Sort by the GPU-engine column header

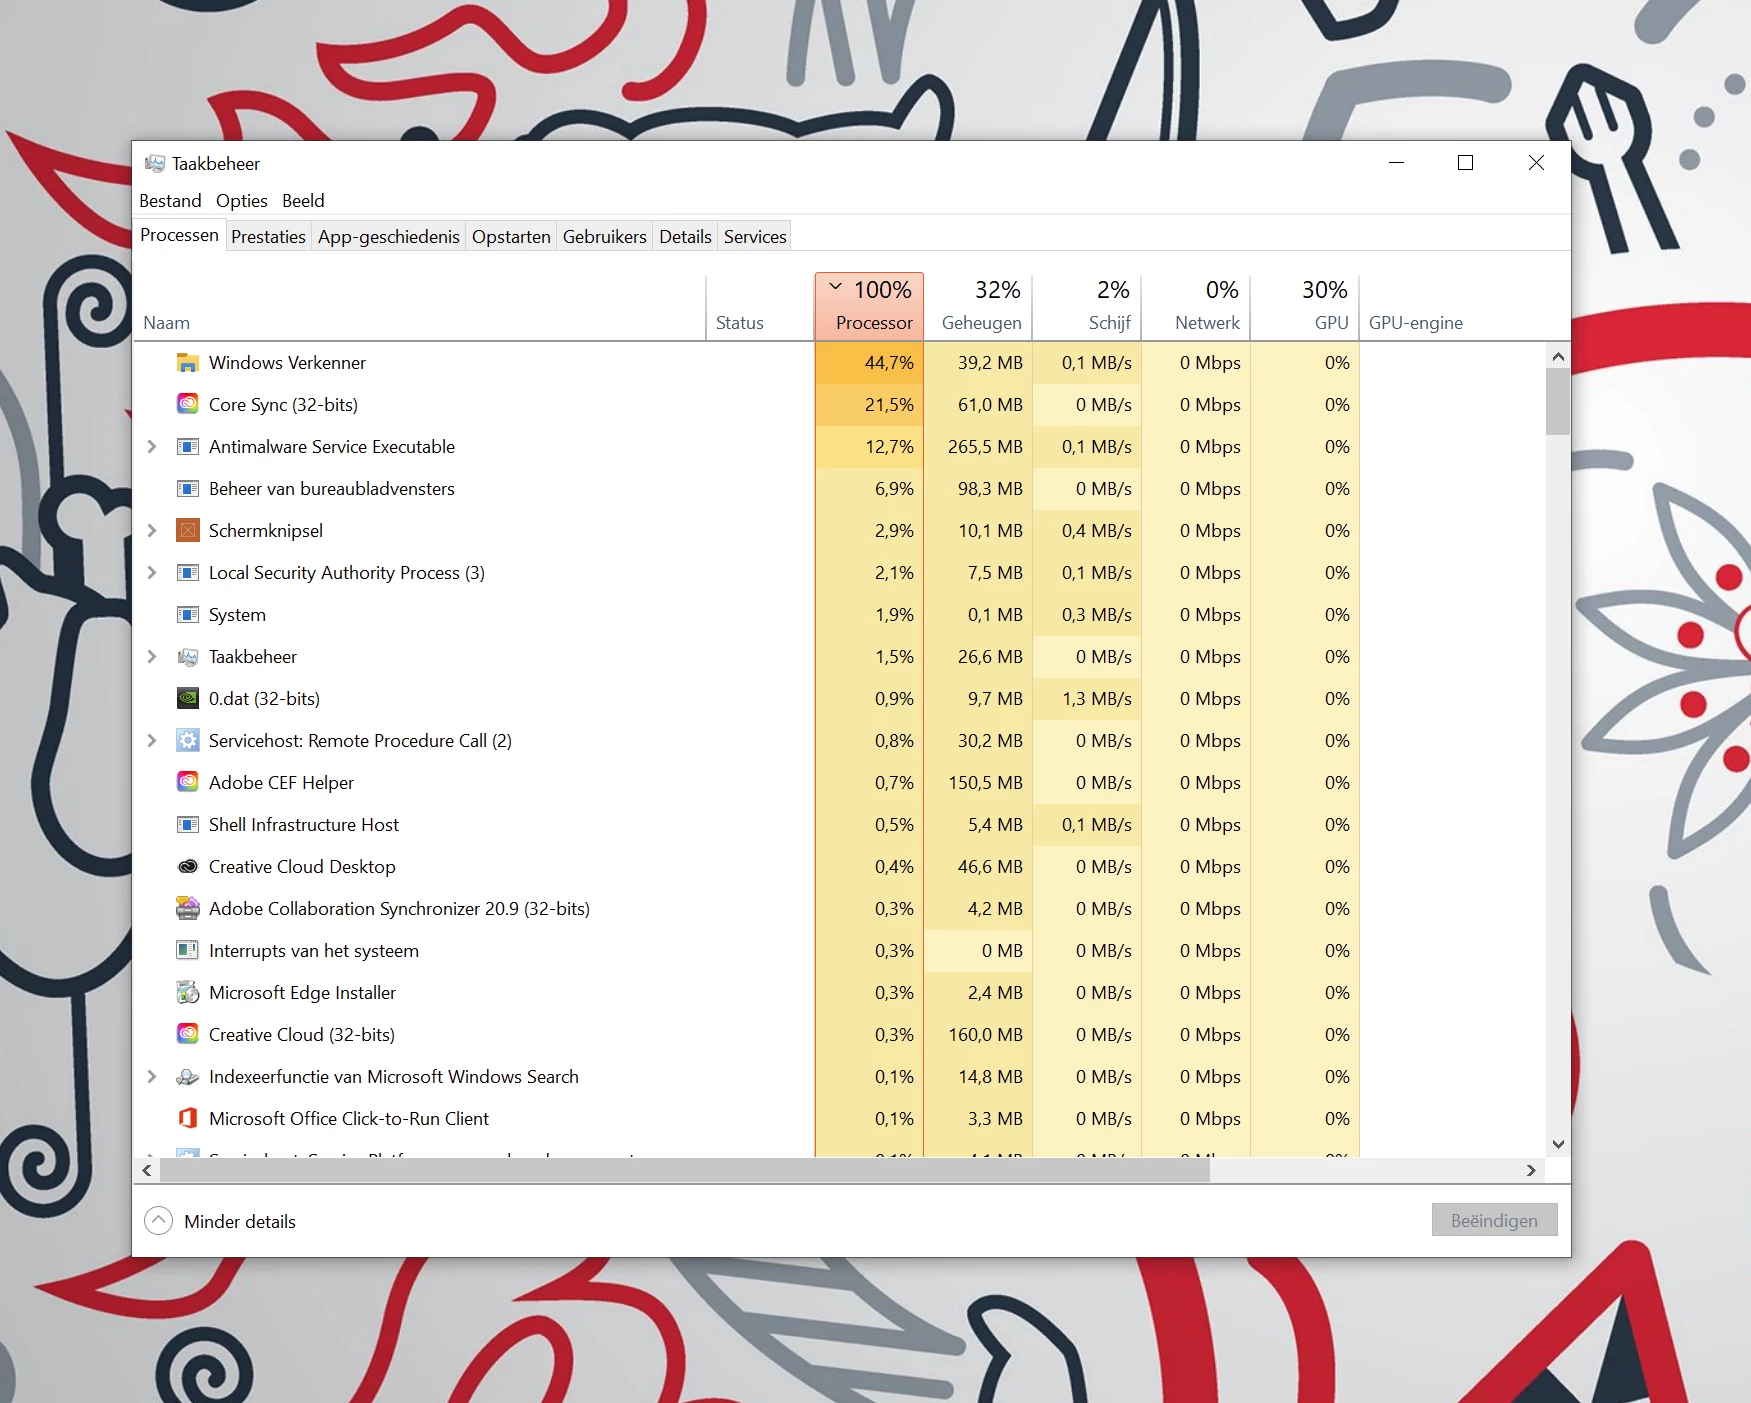[x=1415, y=323]
